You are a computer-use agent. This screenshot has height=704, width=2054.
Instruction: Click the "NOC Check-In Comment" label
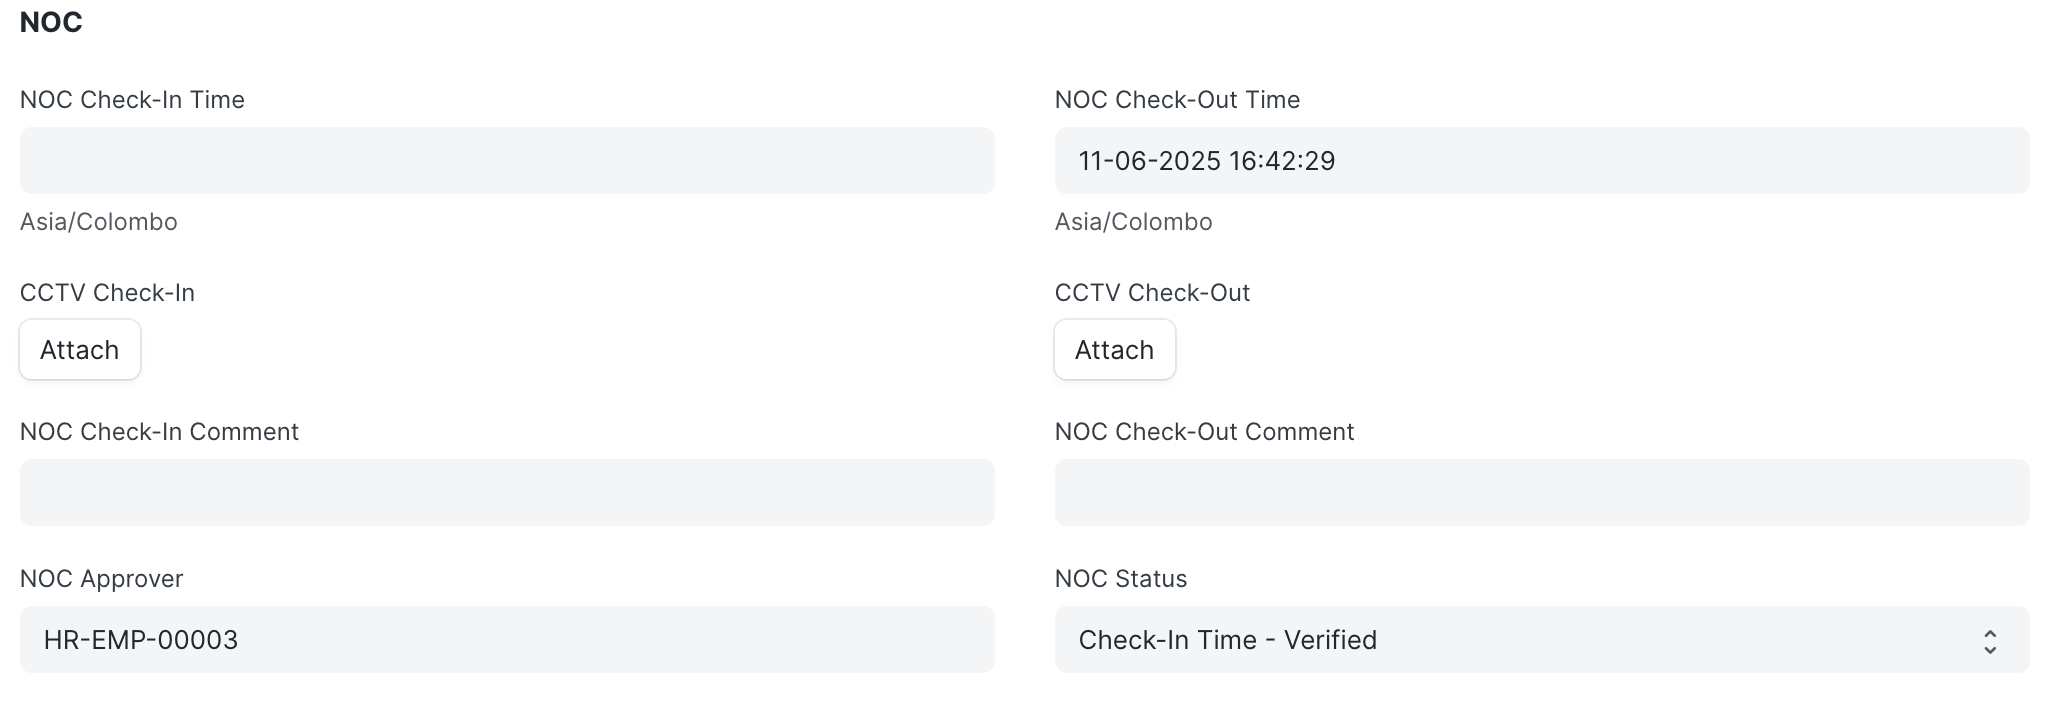[x=159, y=432]
